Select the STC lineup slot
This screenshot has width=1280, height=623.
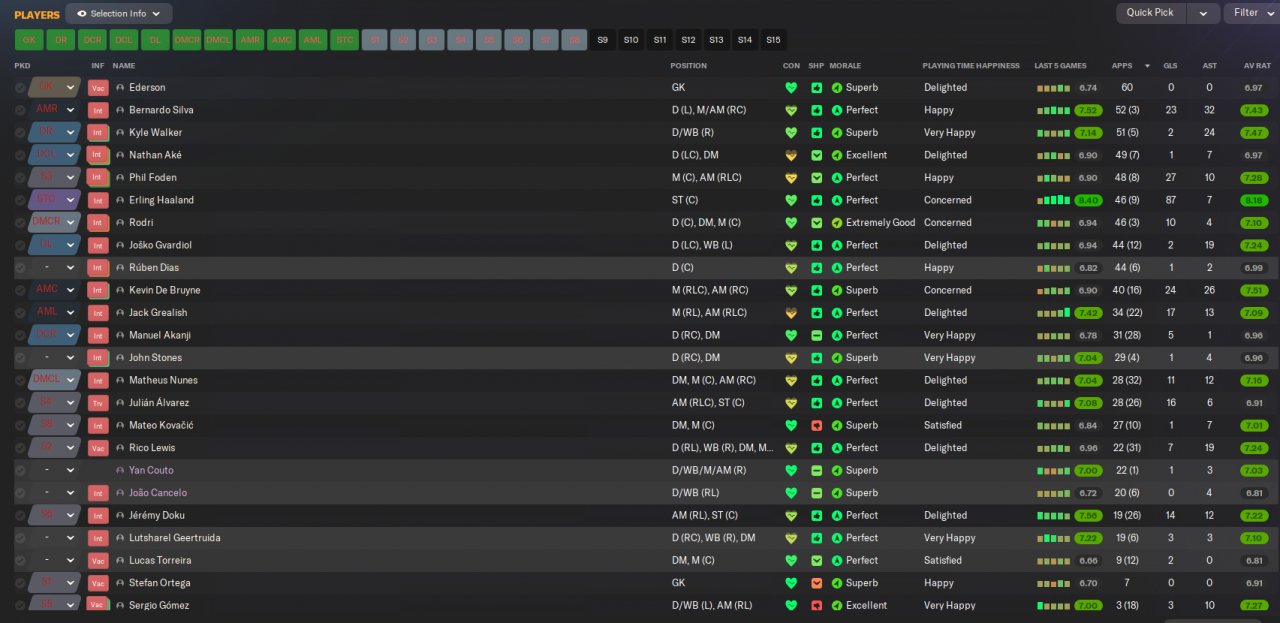coord(344,40)
